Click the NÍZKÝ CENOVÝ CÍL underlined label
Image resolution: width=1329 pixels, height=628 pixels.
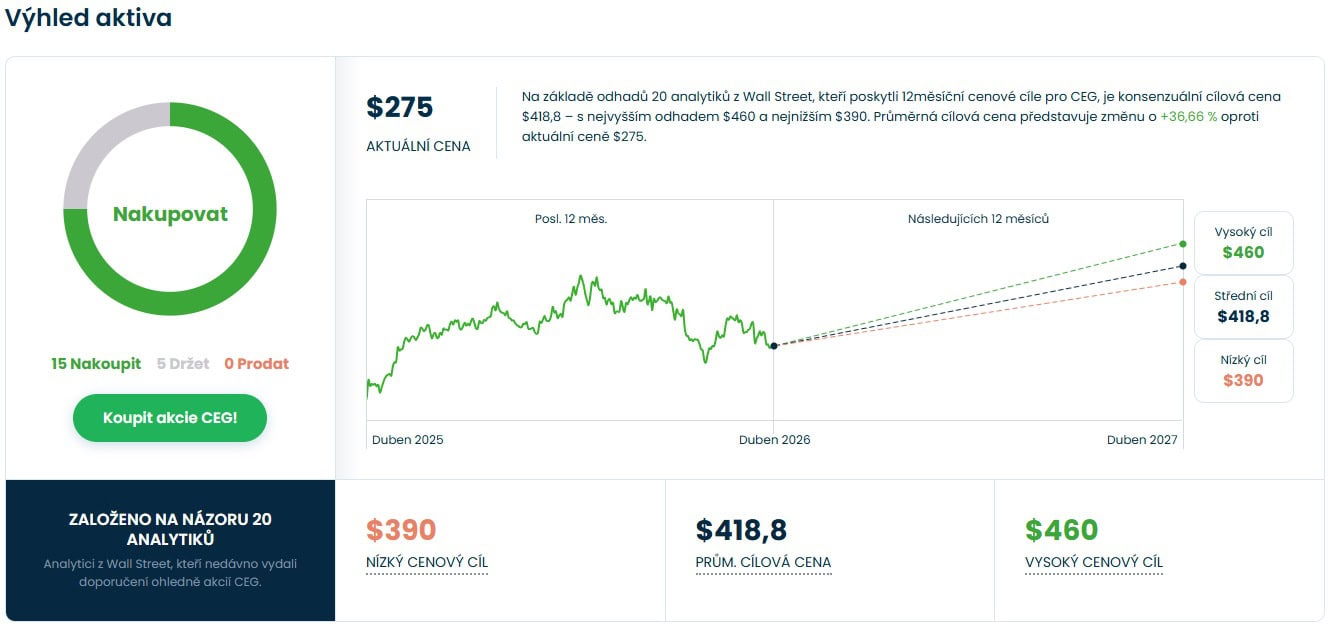click(x=427, y=562)
